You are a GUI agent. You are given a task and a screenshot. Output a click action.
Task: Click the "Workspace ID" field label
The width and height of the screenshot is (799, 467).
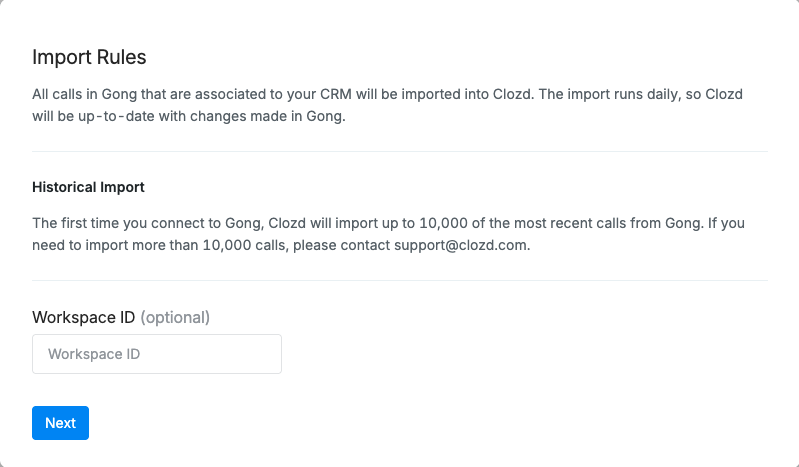(83, 317)
